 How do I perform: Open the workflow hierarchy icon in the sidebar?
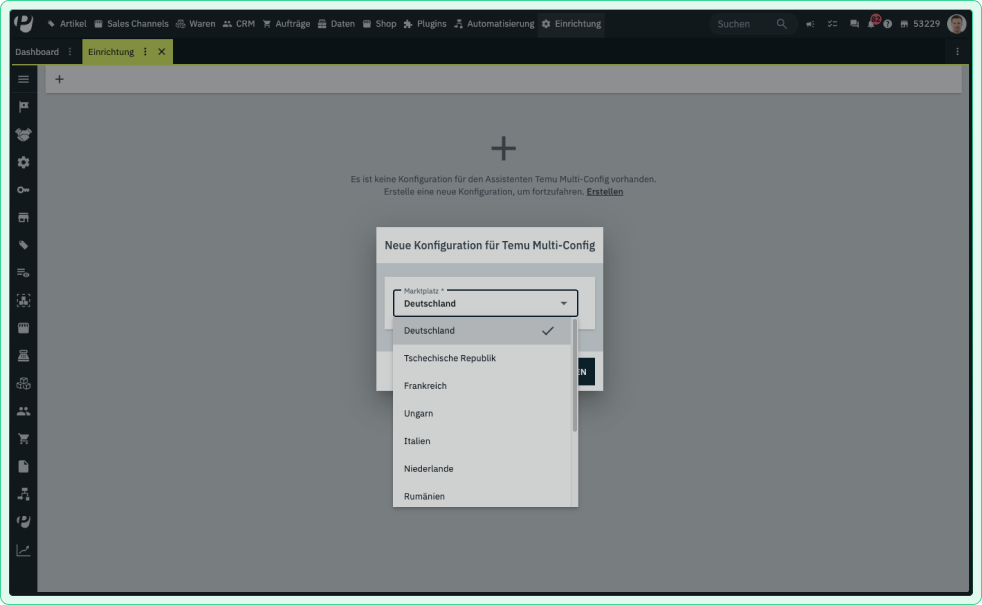pos(23,494)
